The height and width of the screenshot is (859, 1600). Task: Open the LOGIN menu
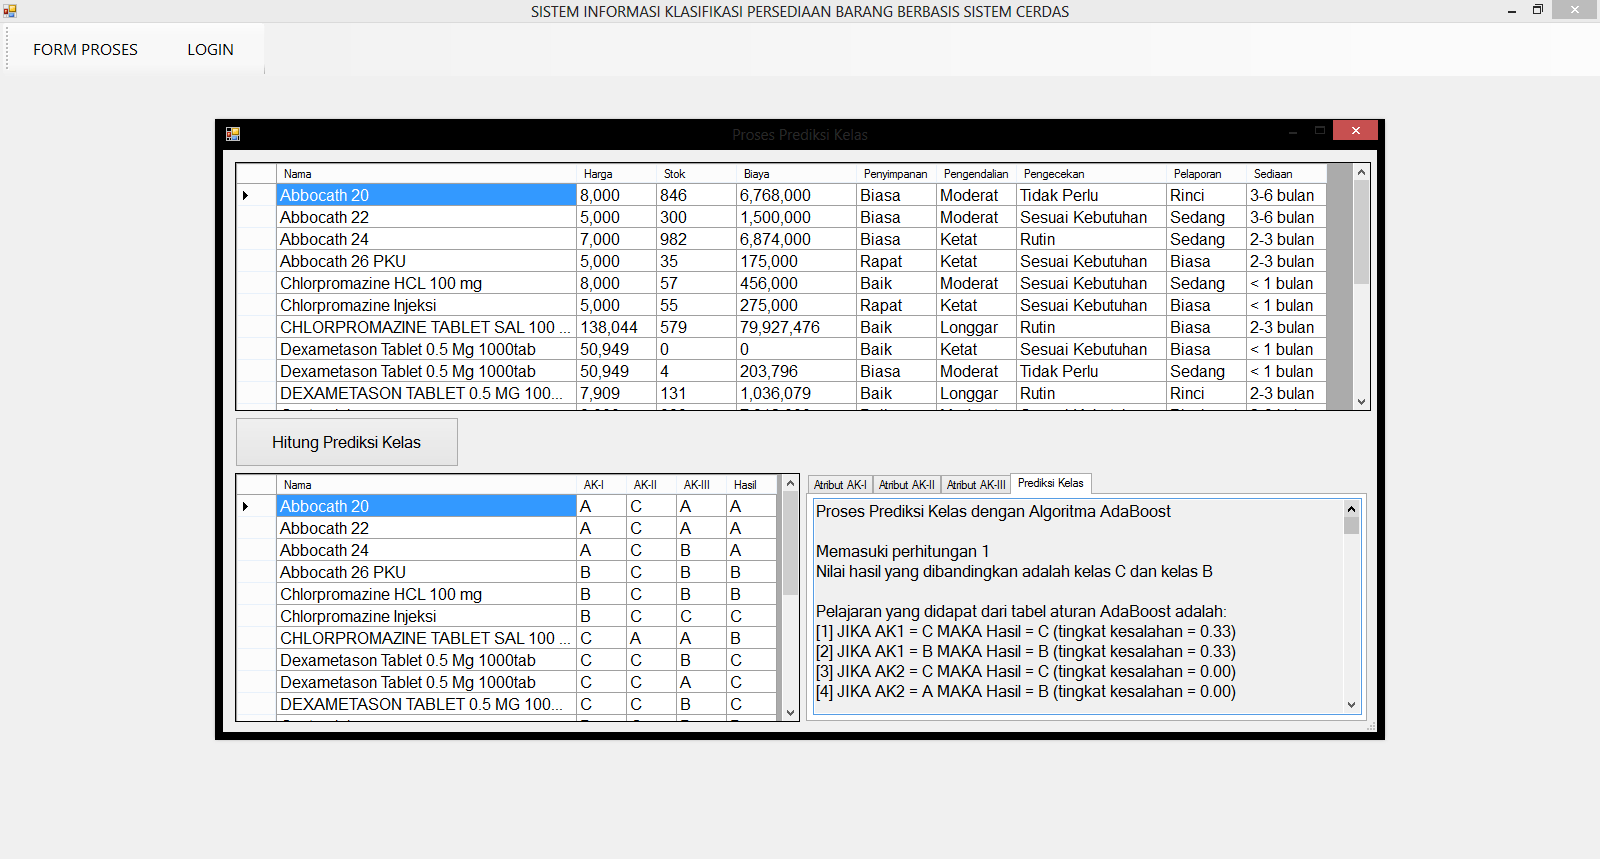pyautogui.click(x=210, y=50)
